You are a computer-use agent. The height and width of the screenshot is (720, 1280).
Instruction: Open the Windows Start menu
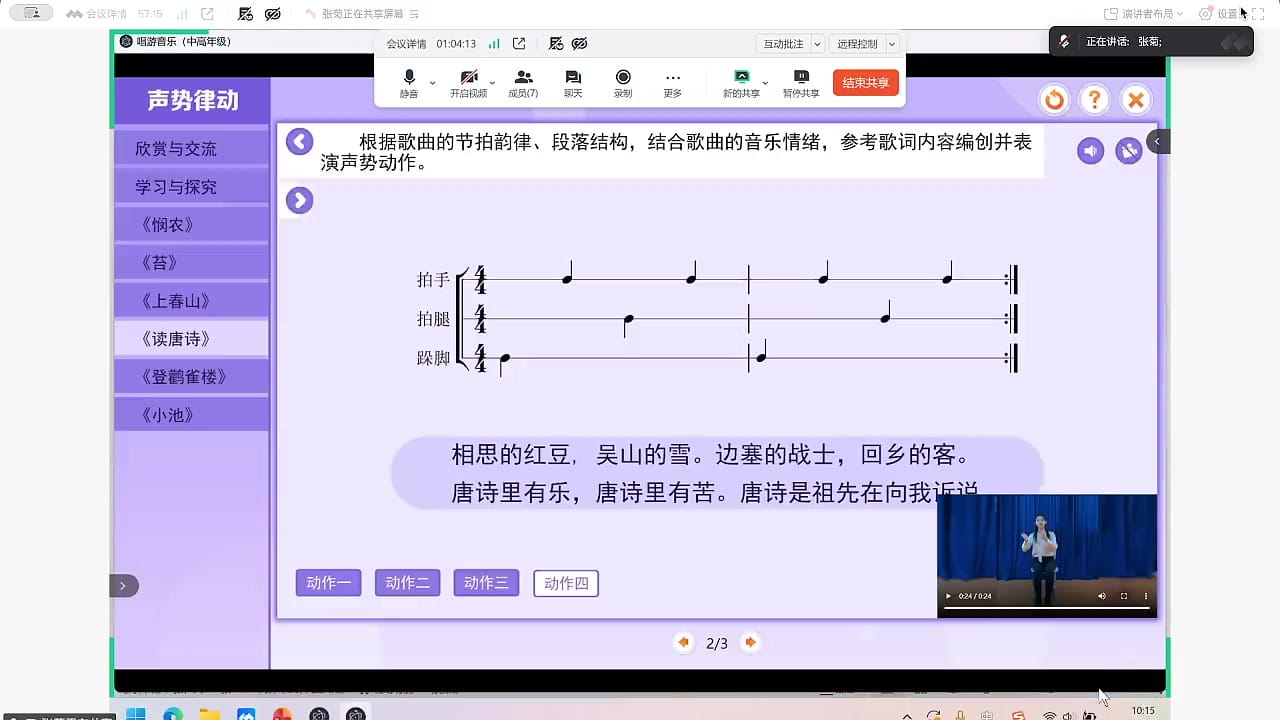136,714
